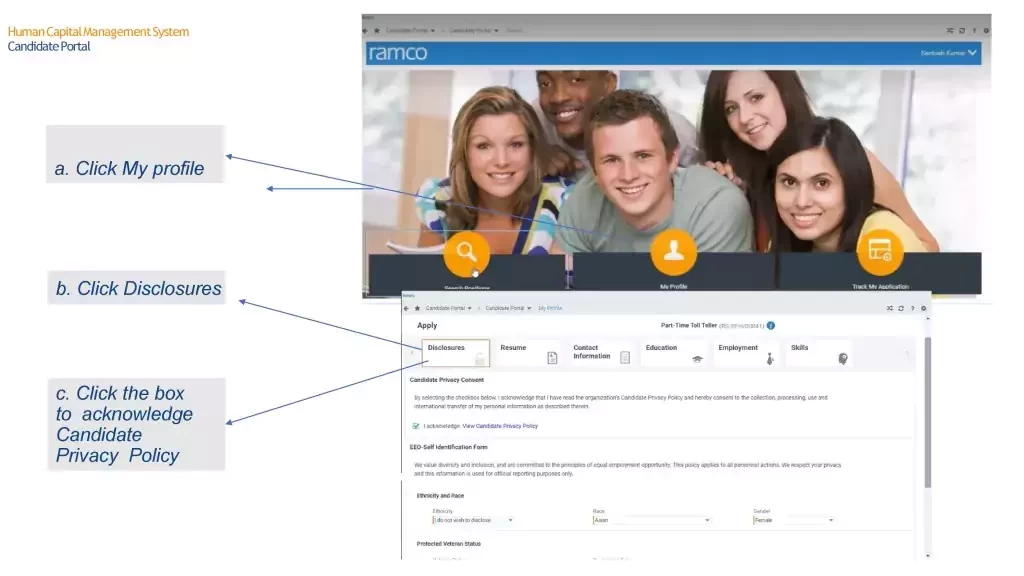Image resolution: width=1024 pixels, height=576 pixels.
Task: Click the tab strip left scroll arrow
Action: pyautogui.click(x=412, y=353)
